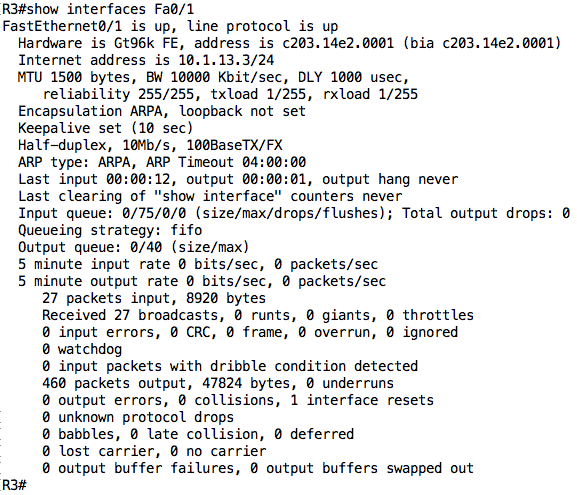Click the ARP Timeout 04:00:00 text
Screen dimensions: 577x495
(226, 162)
